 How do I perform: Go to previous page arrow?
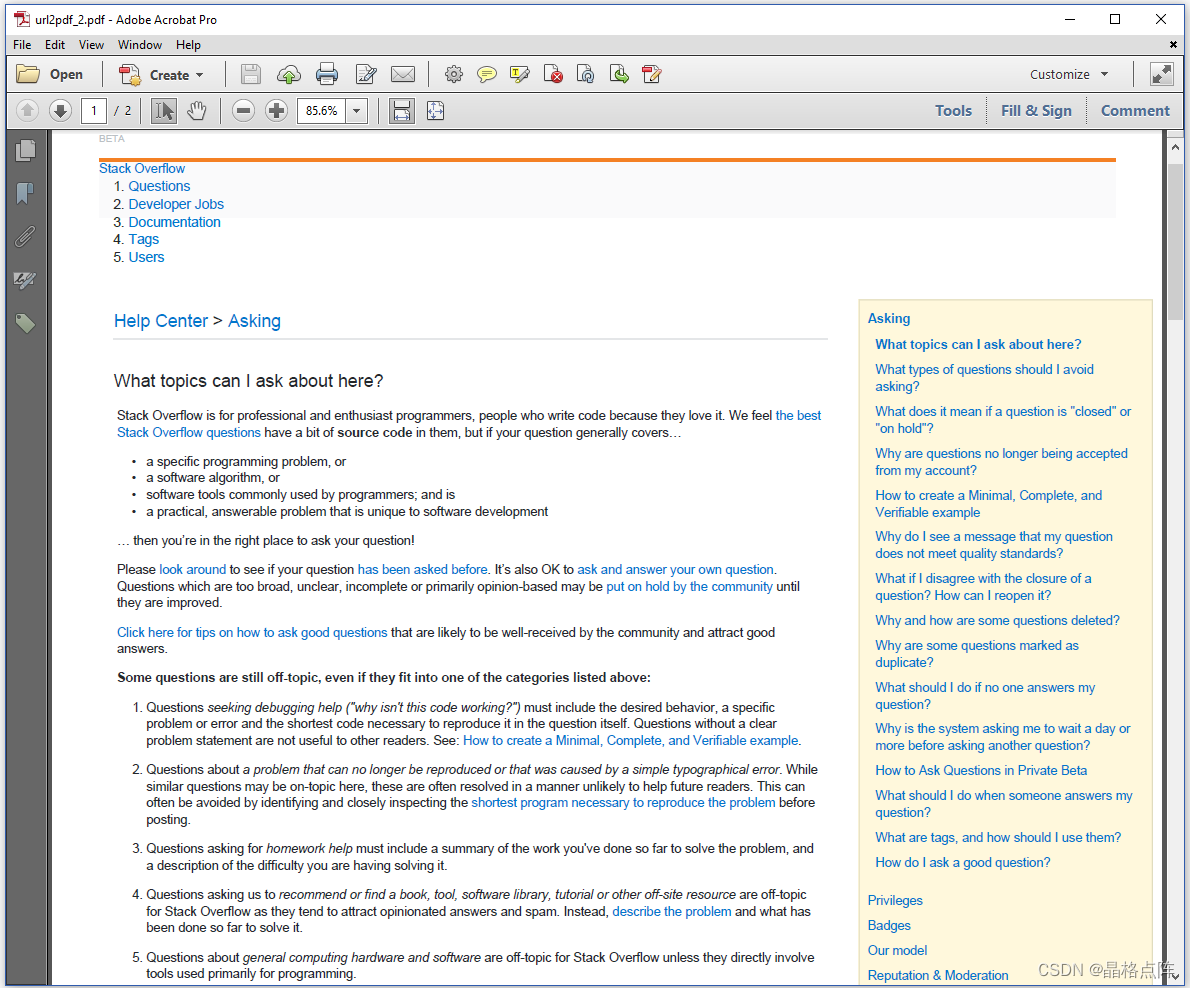point(27,111)
